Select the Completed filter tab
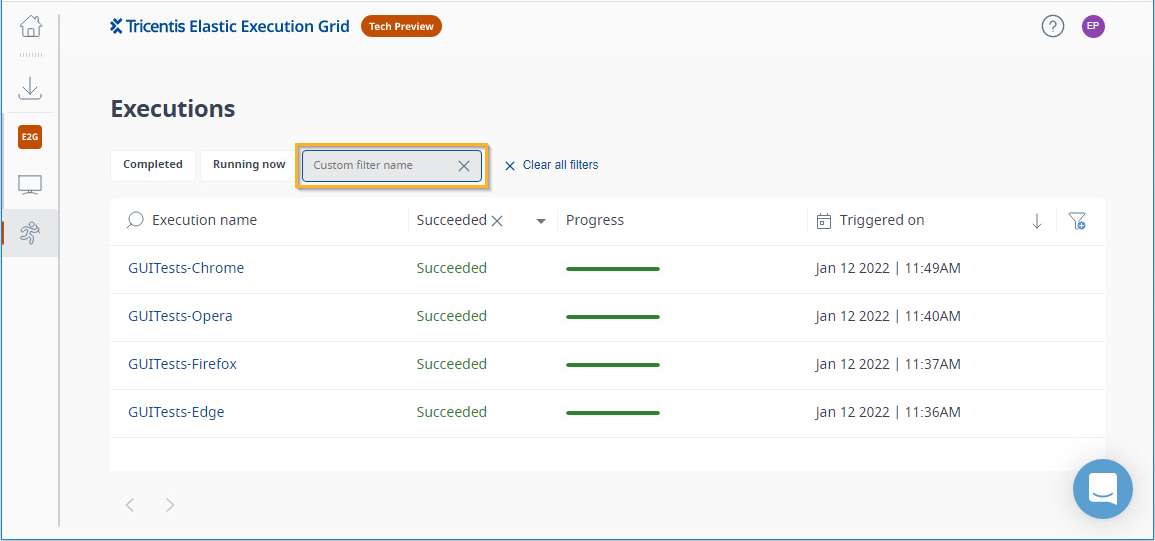Screen dimensions: 1155x541 (x=152, y=165)
